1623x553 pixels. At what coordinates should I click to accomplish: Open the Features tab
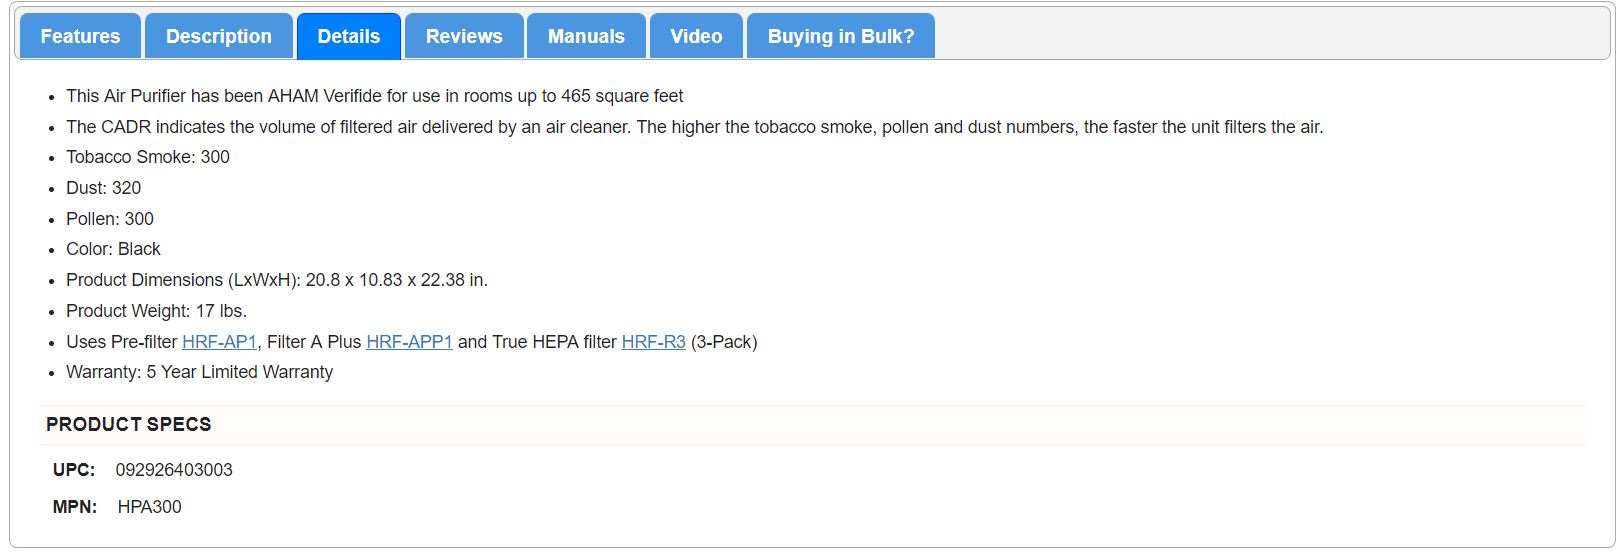click(80, 37)
